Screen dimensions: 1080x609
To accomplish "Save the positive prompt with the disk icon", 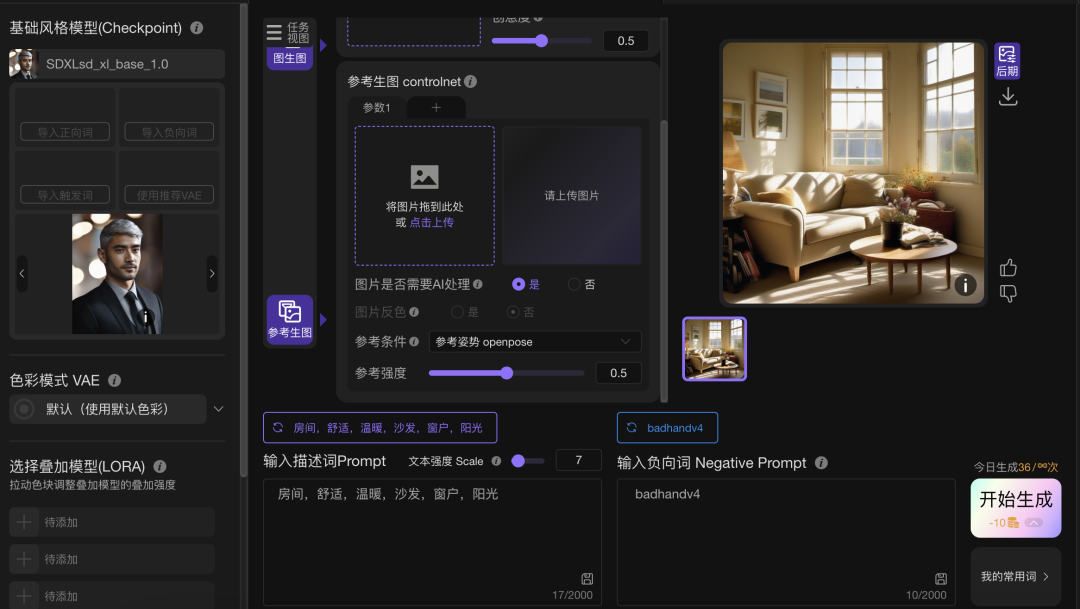I will coord(587,579).
